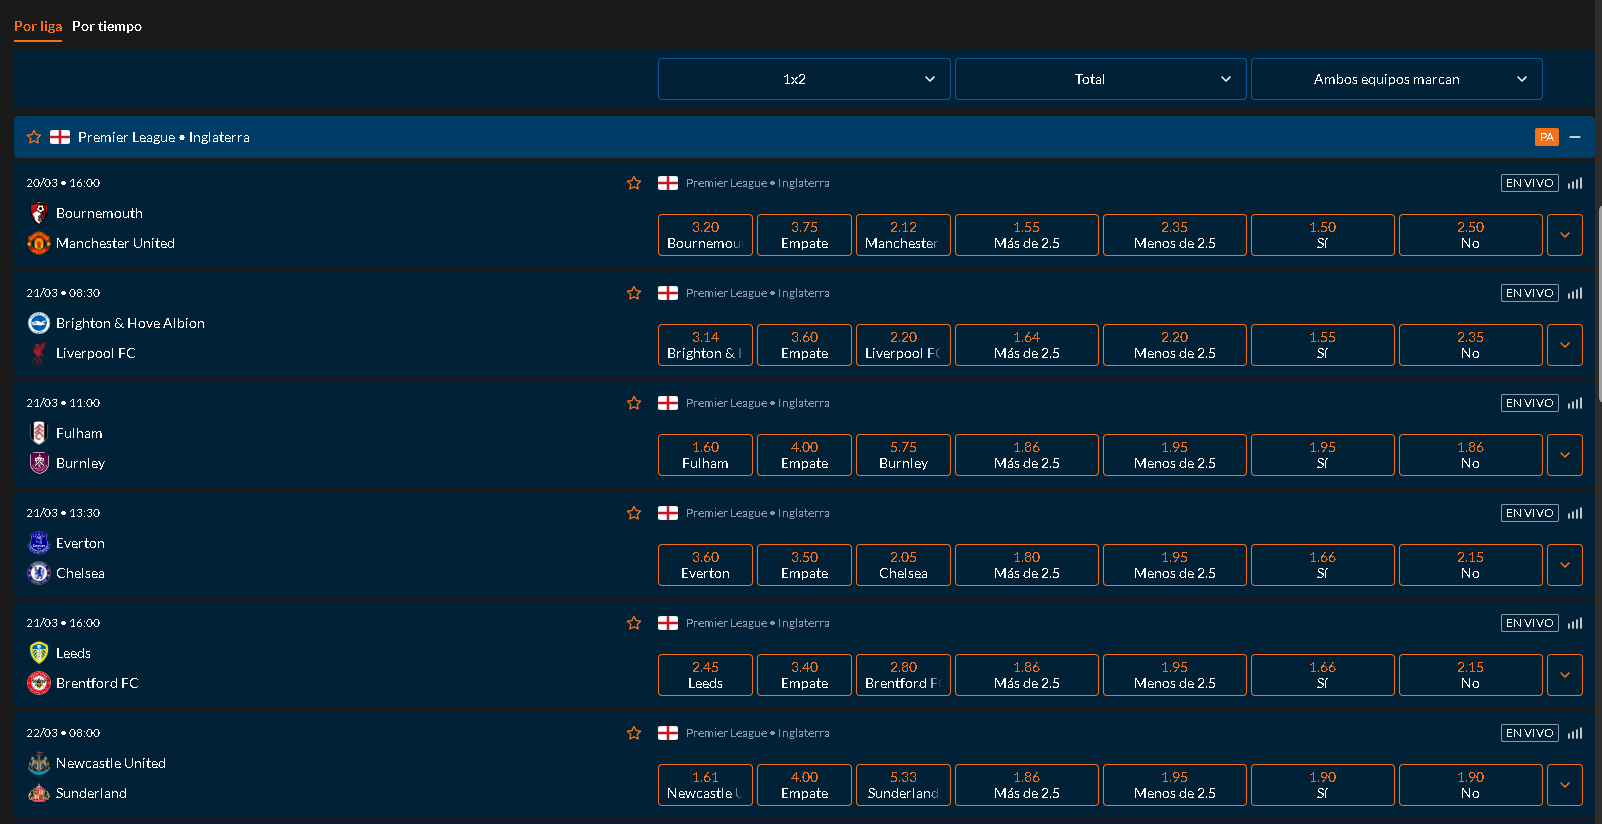
Task: Open the 1x2 market dropdown
Action: point(804,79)
